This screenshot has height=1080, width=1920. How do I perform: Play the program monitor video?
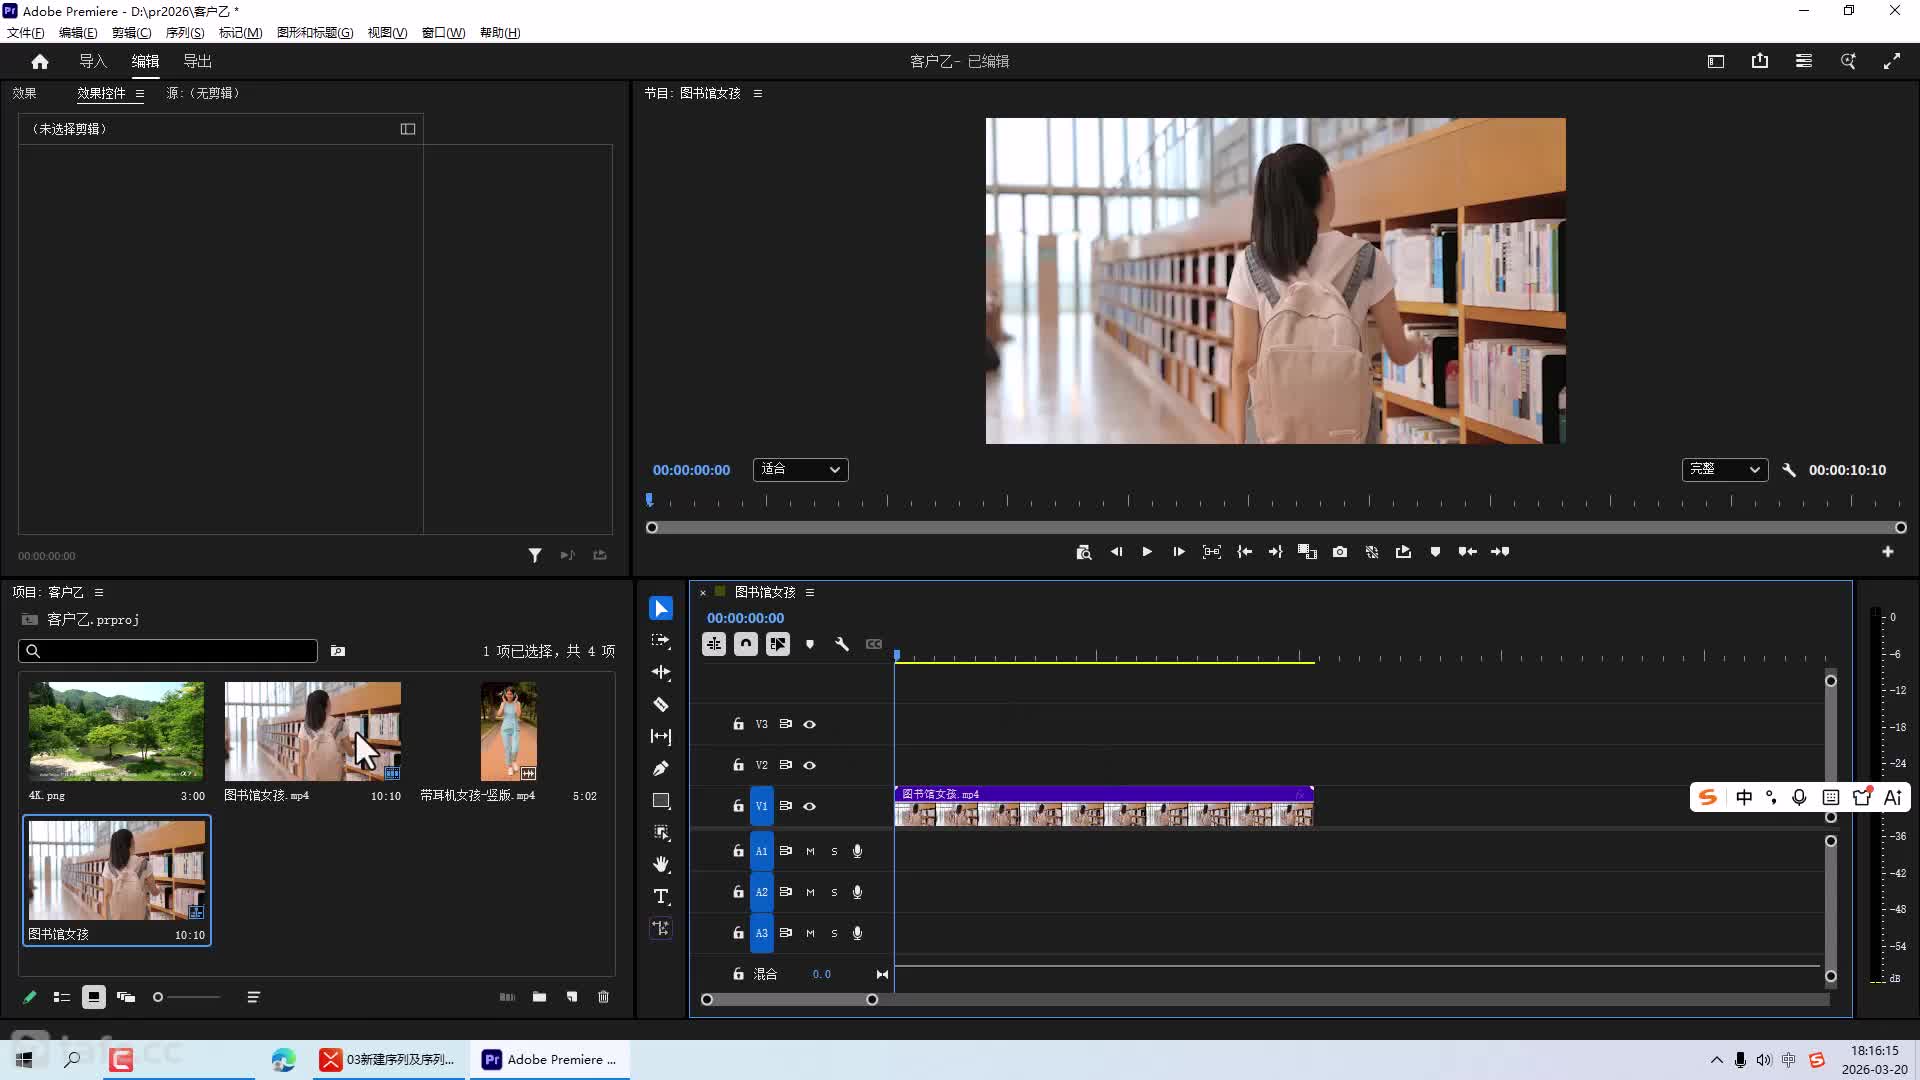tap(1147, 552)
